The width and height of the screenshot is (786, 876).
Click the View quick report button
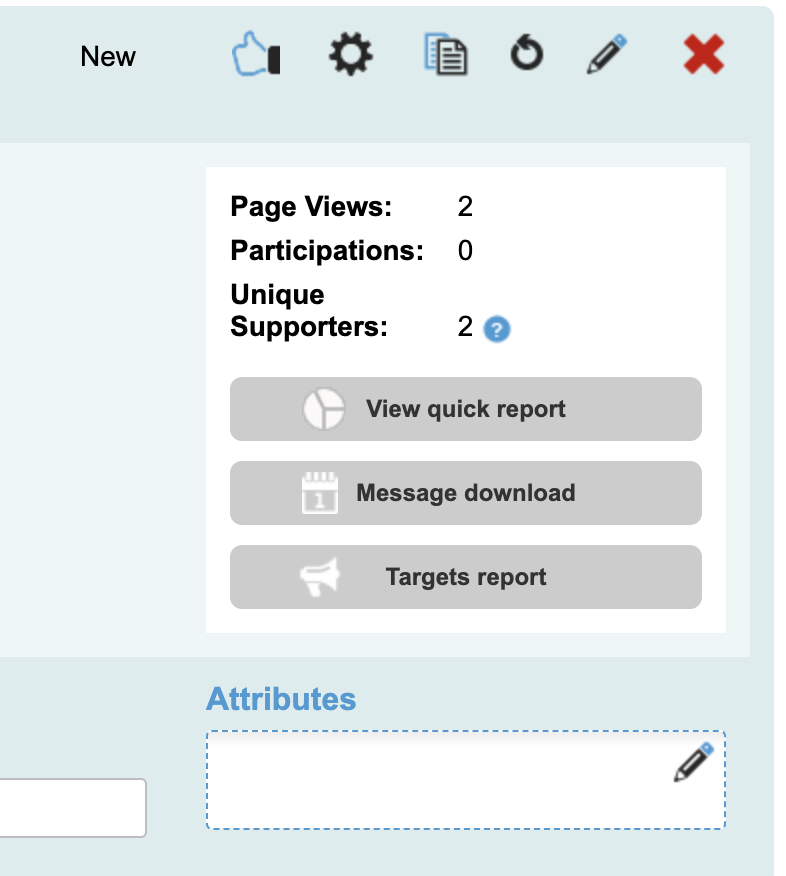465,409
